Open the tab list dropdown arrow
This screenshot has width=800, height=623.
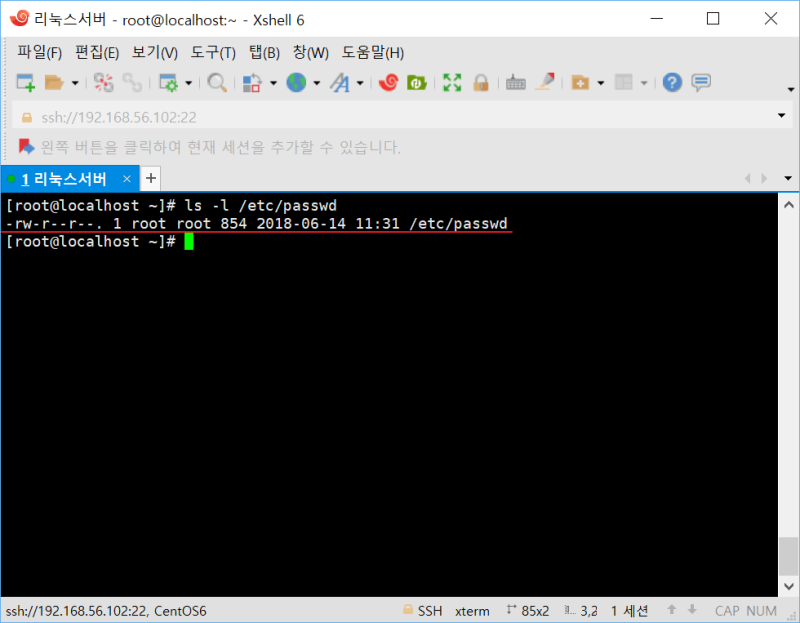(788, 179)
